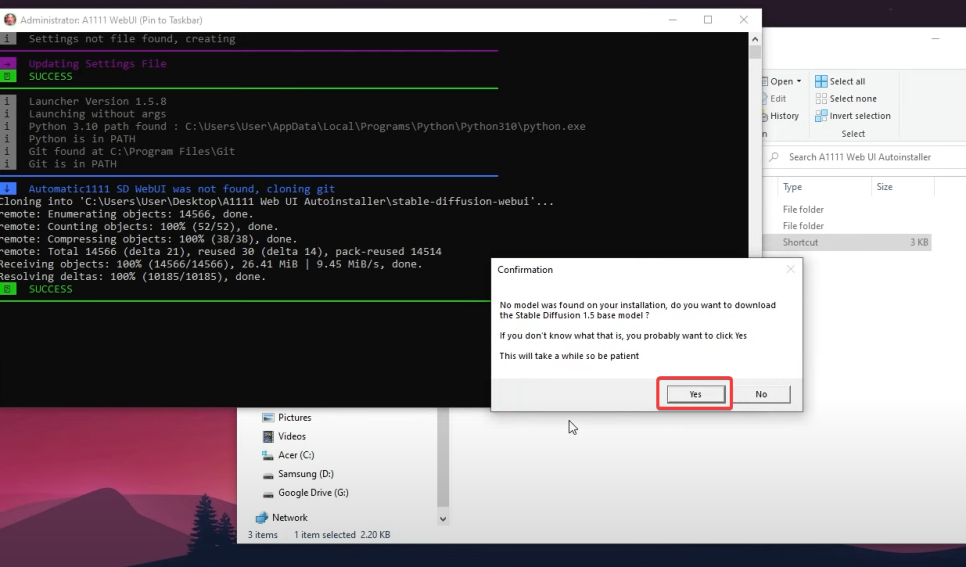Click the Videos folder icon
This screenshot has width=966, height=567.
tap(268, 436)
